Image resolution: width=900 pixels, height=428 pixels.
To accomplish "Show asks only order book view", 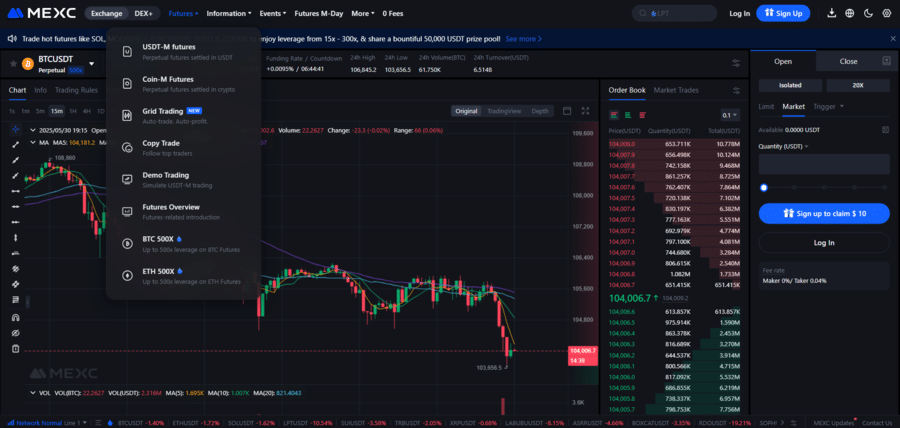I will click(642, 115).
